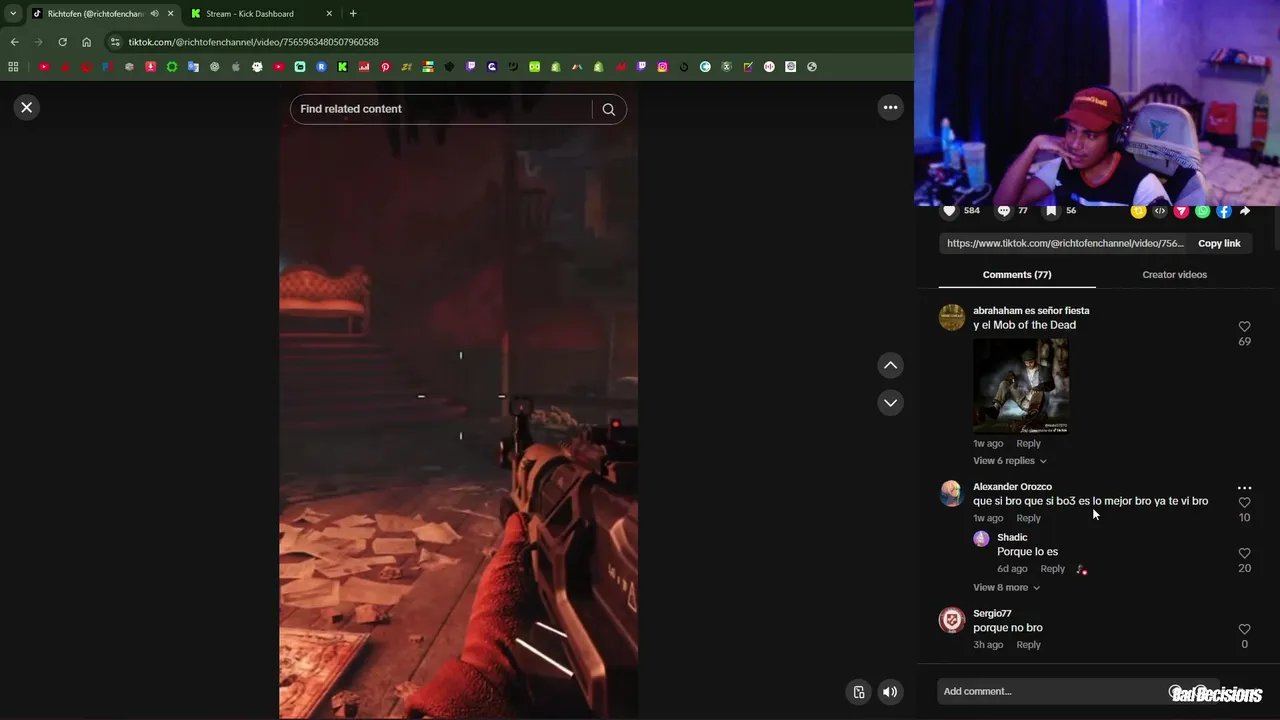Viewport: 1280px width, 720px height.
Task: Like the video with the heart icon
Action: click(x=949, y=211)
